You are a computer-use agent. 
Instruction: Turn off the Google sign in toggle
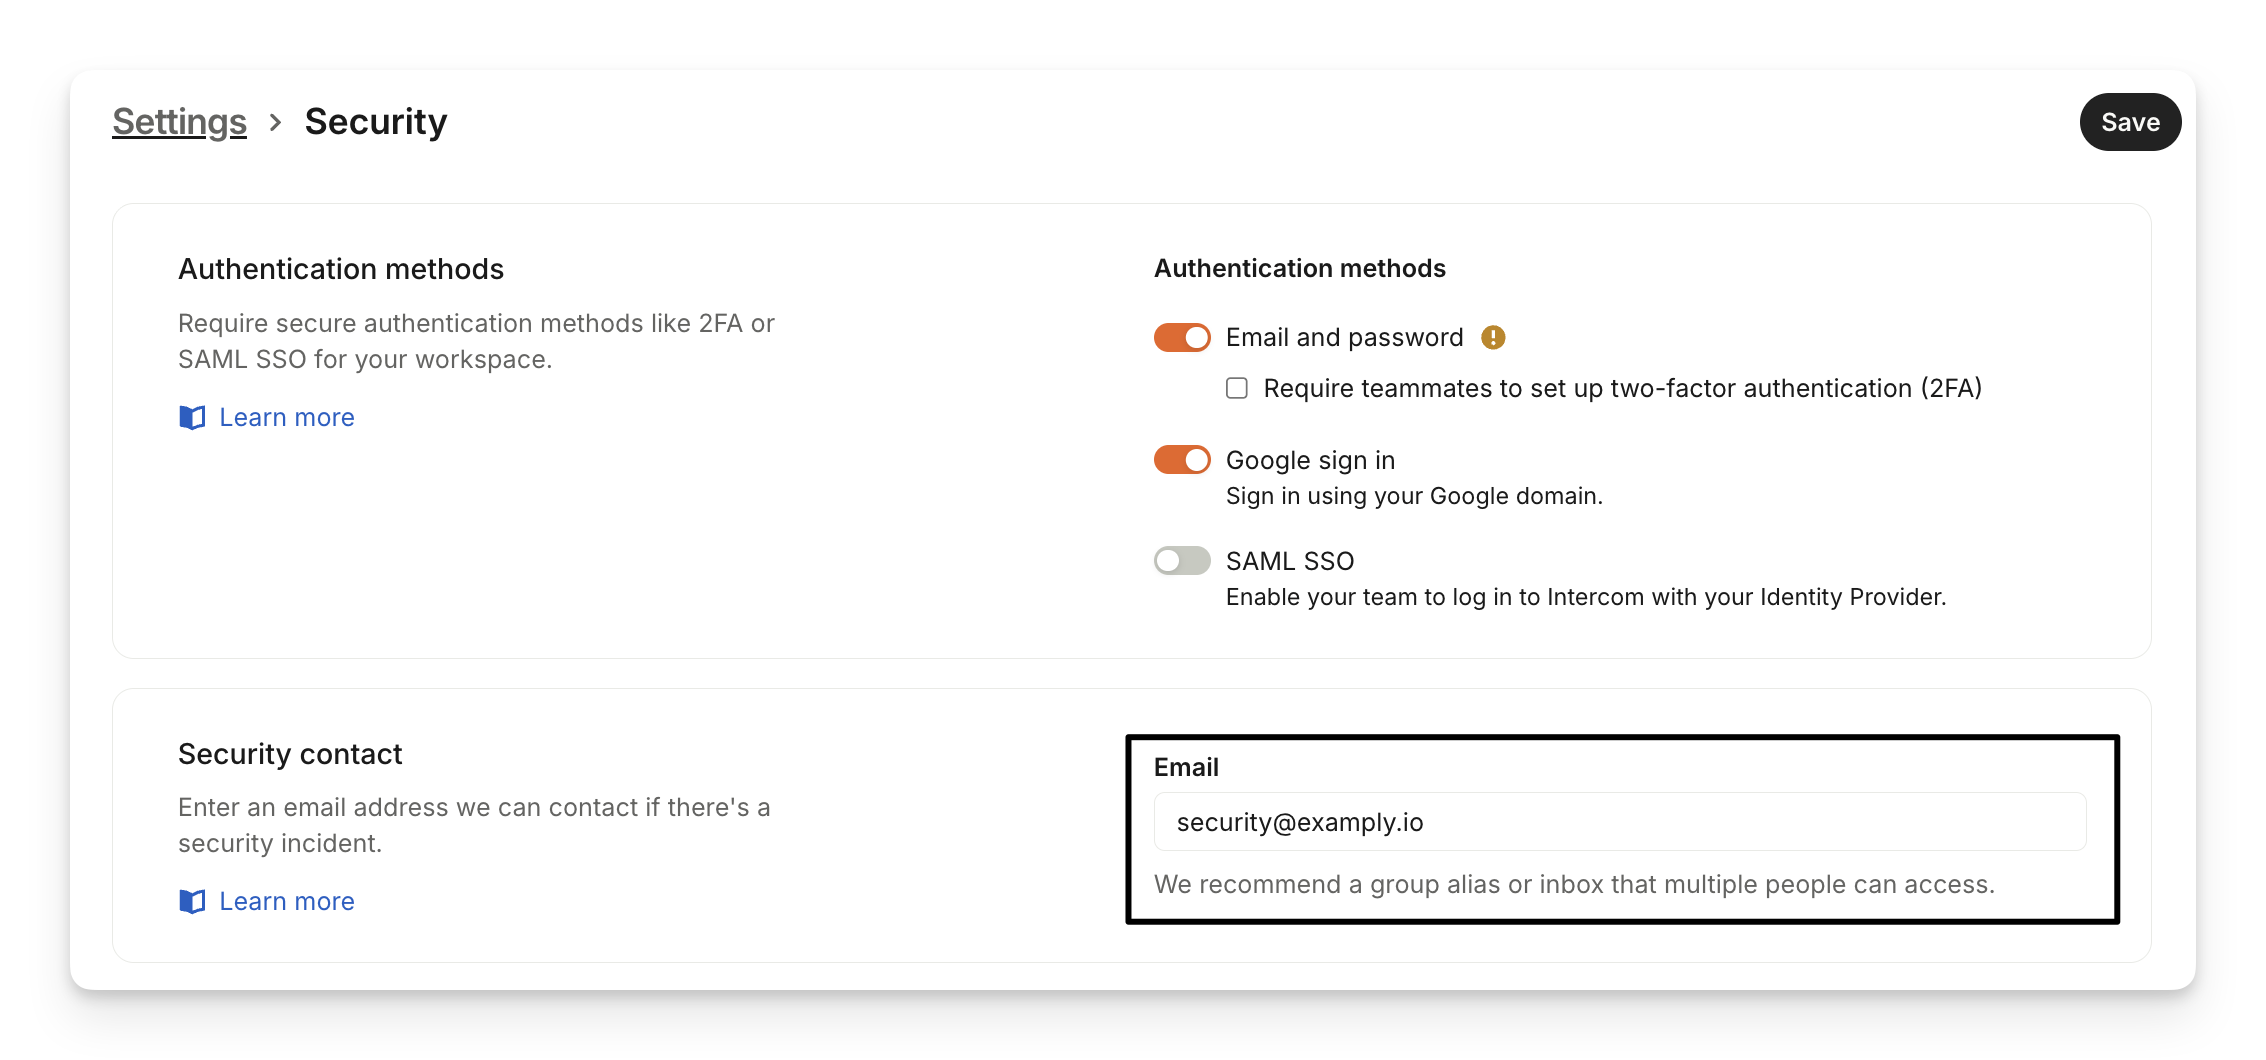1182,460
